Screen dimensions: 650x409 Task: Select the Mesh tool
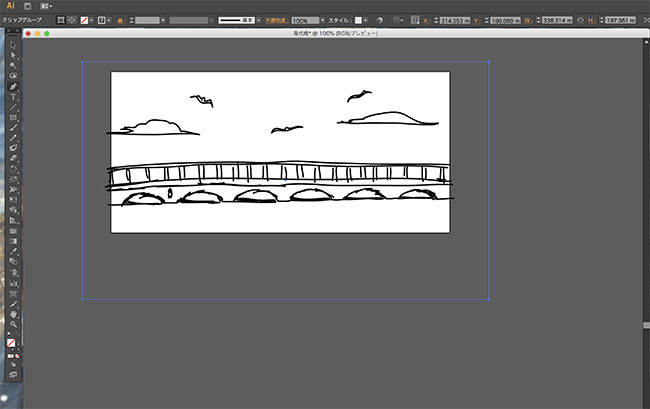13,231
